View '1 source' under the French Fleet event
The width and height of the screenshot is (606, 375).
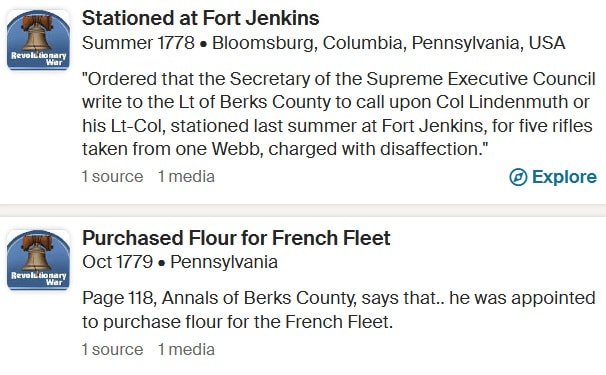point(112,349)
